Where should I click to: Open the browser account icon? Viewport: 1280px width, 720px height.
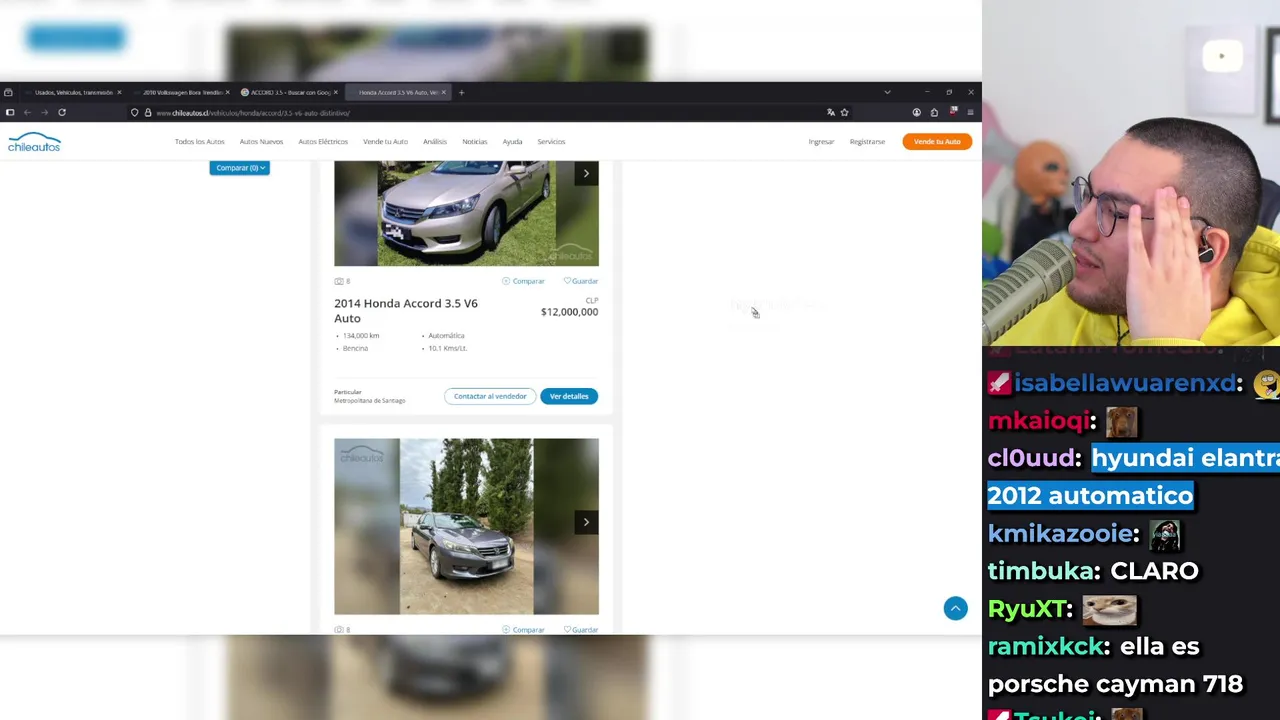(916, 112)
